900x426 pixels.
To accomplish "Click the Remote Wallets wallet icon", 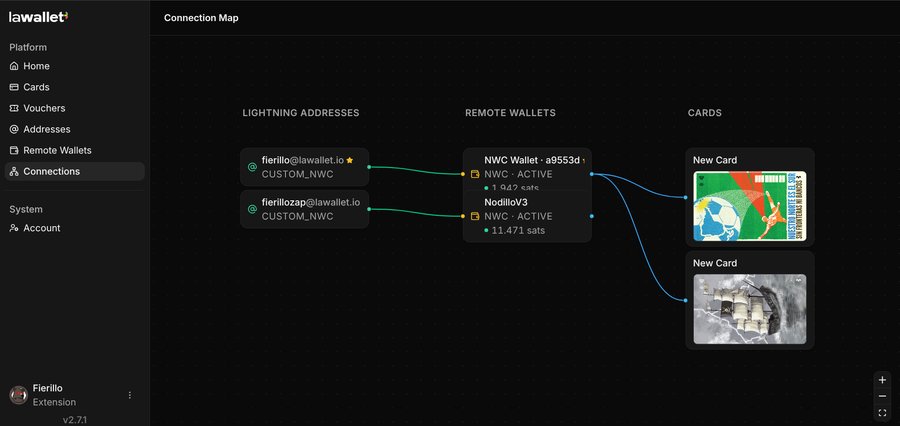I will (x=14, y=150).
